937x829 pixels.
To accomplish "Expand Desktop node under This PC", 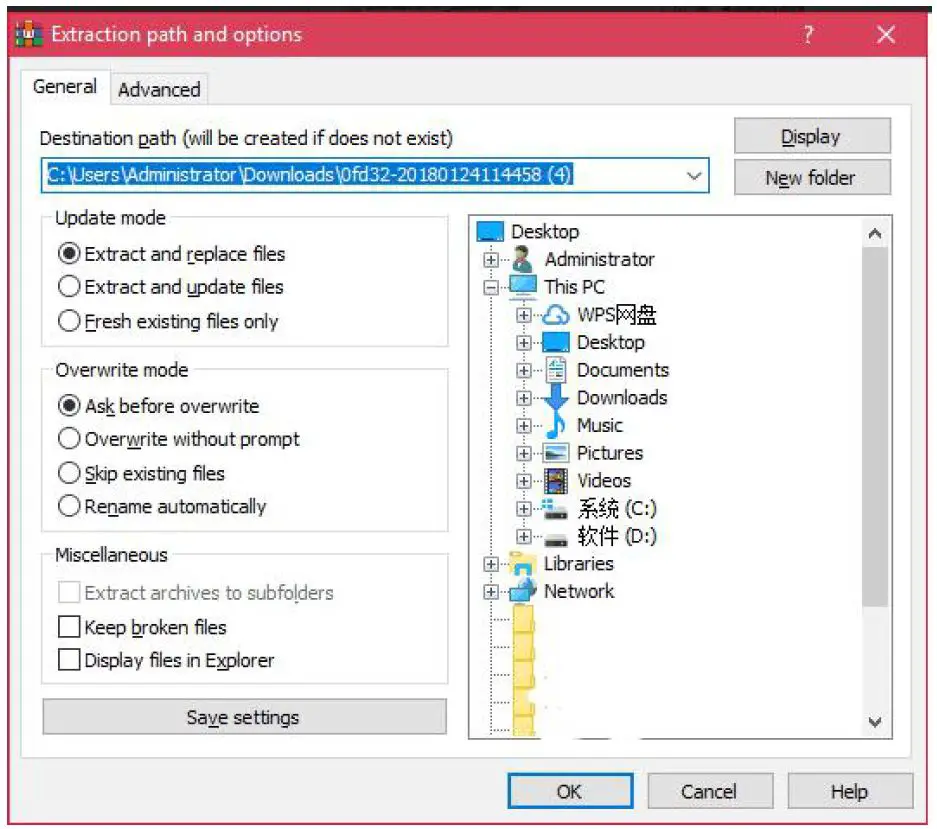I will [523, 342].
